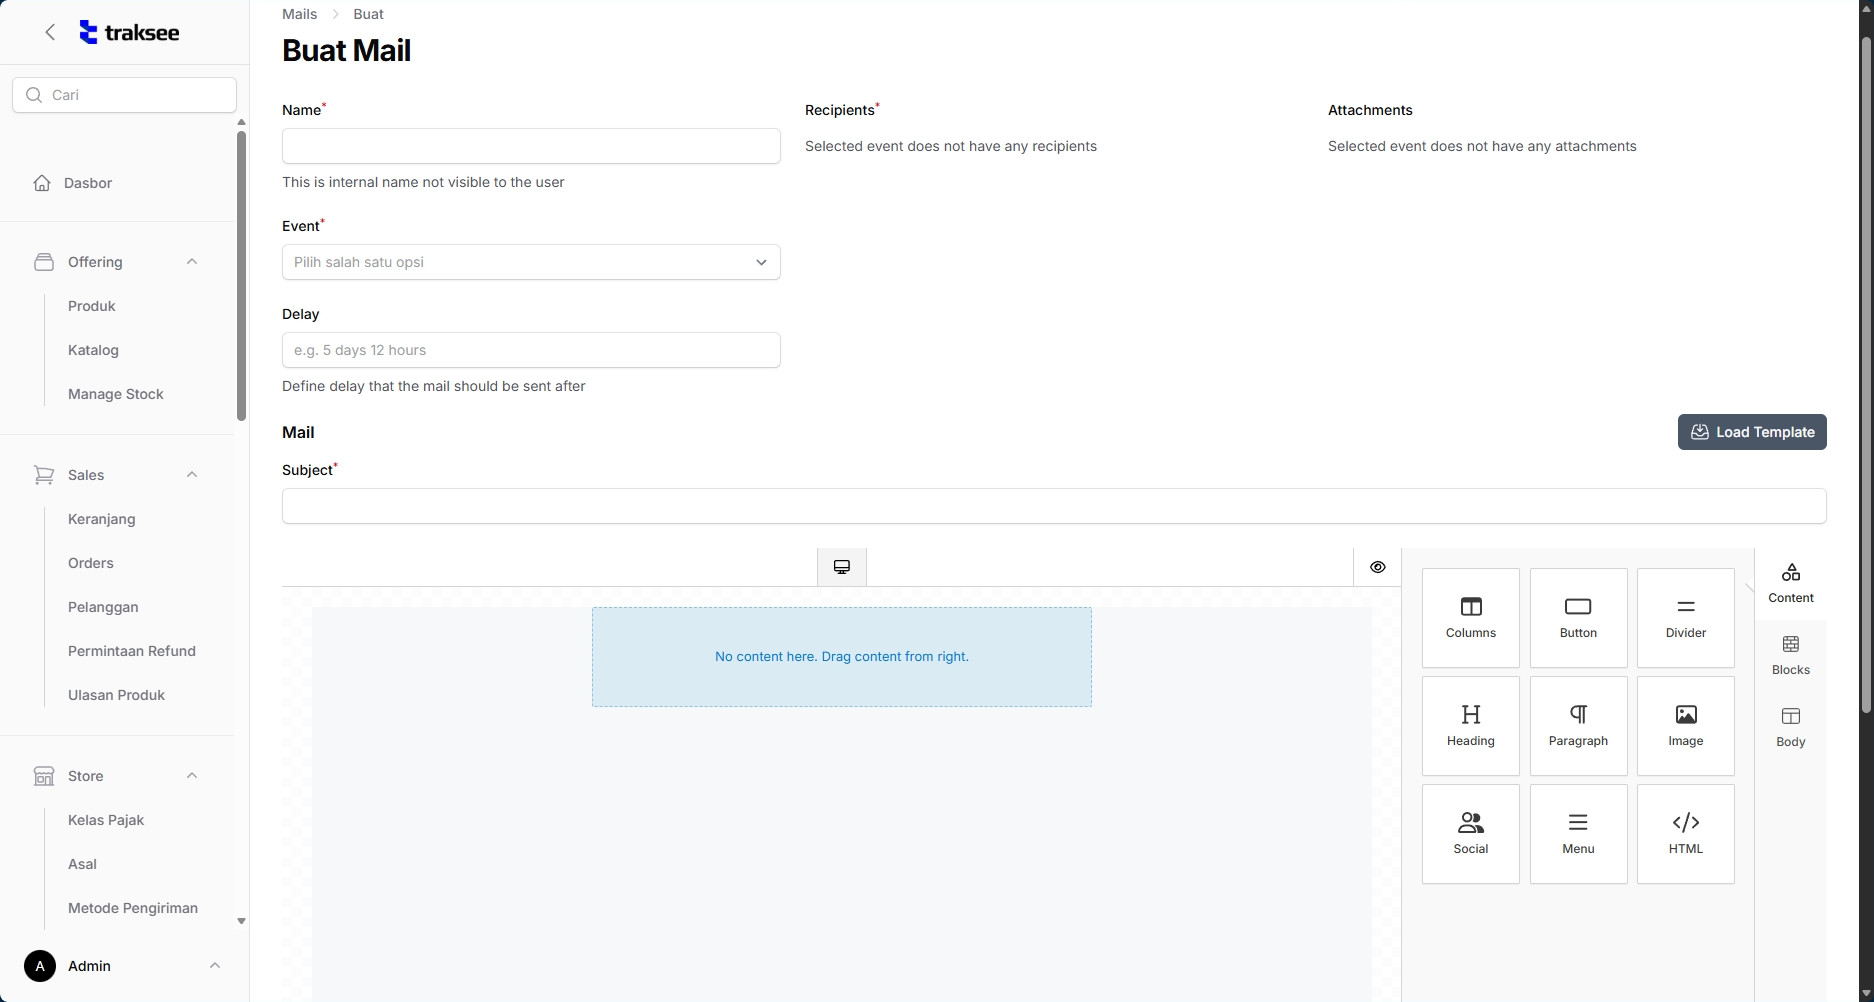Select the Menu content block
This screenshot has height=1002, width=1874.
[1578, 834]
